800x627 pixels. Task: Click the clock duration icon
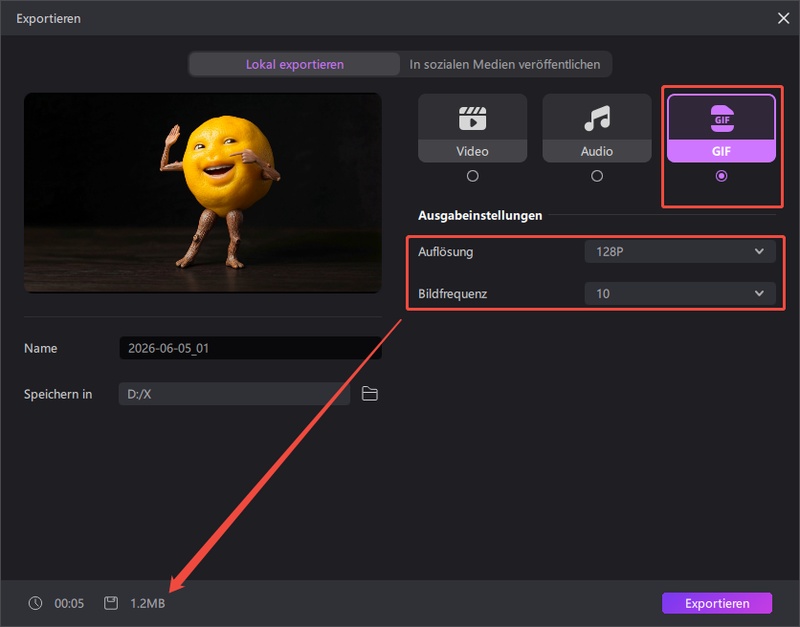pos(35,603)
